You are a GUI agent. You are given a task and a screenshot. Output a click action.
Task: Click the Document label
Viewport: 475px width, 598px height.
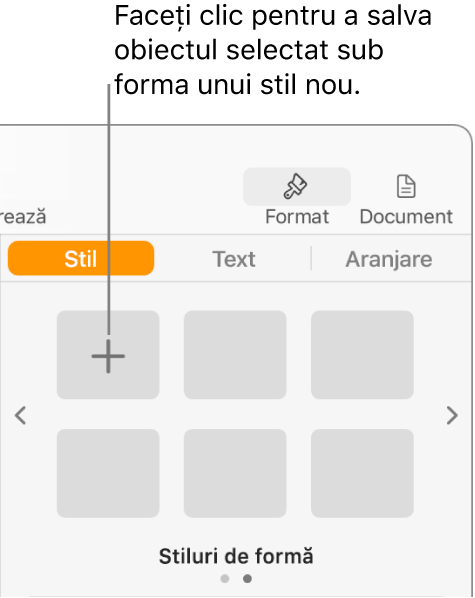pos(406,217)
